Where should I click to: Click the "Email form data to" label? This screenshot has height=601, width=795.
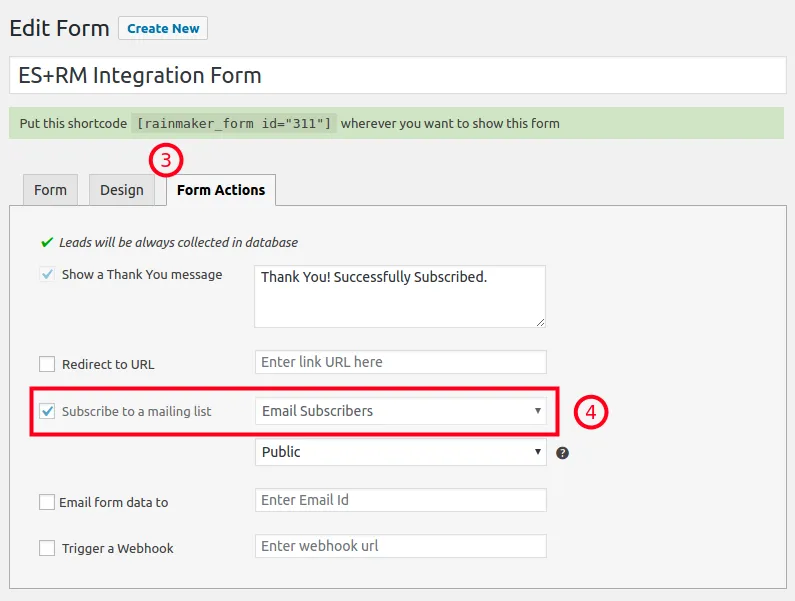114,502
